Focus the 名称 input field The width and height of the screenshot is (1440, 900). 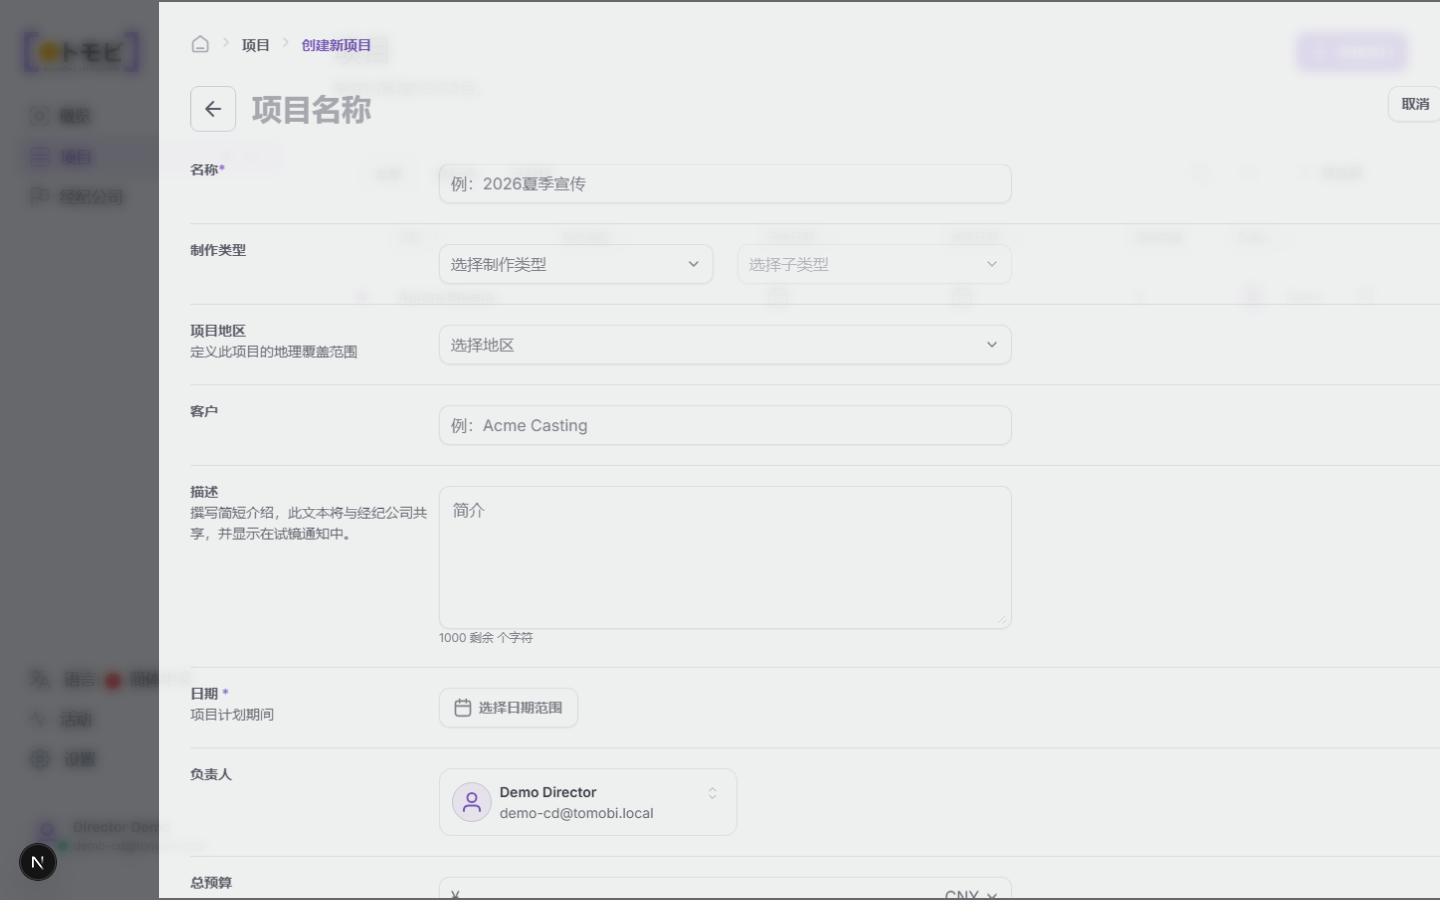pos(725,184)
